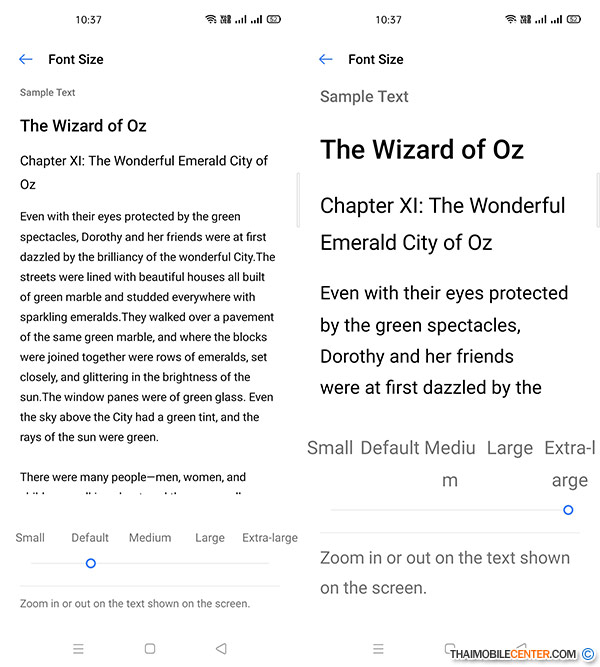Tap battery indicator on right phone status bar
The image size is (600, 667).
(574, 19)
